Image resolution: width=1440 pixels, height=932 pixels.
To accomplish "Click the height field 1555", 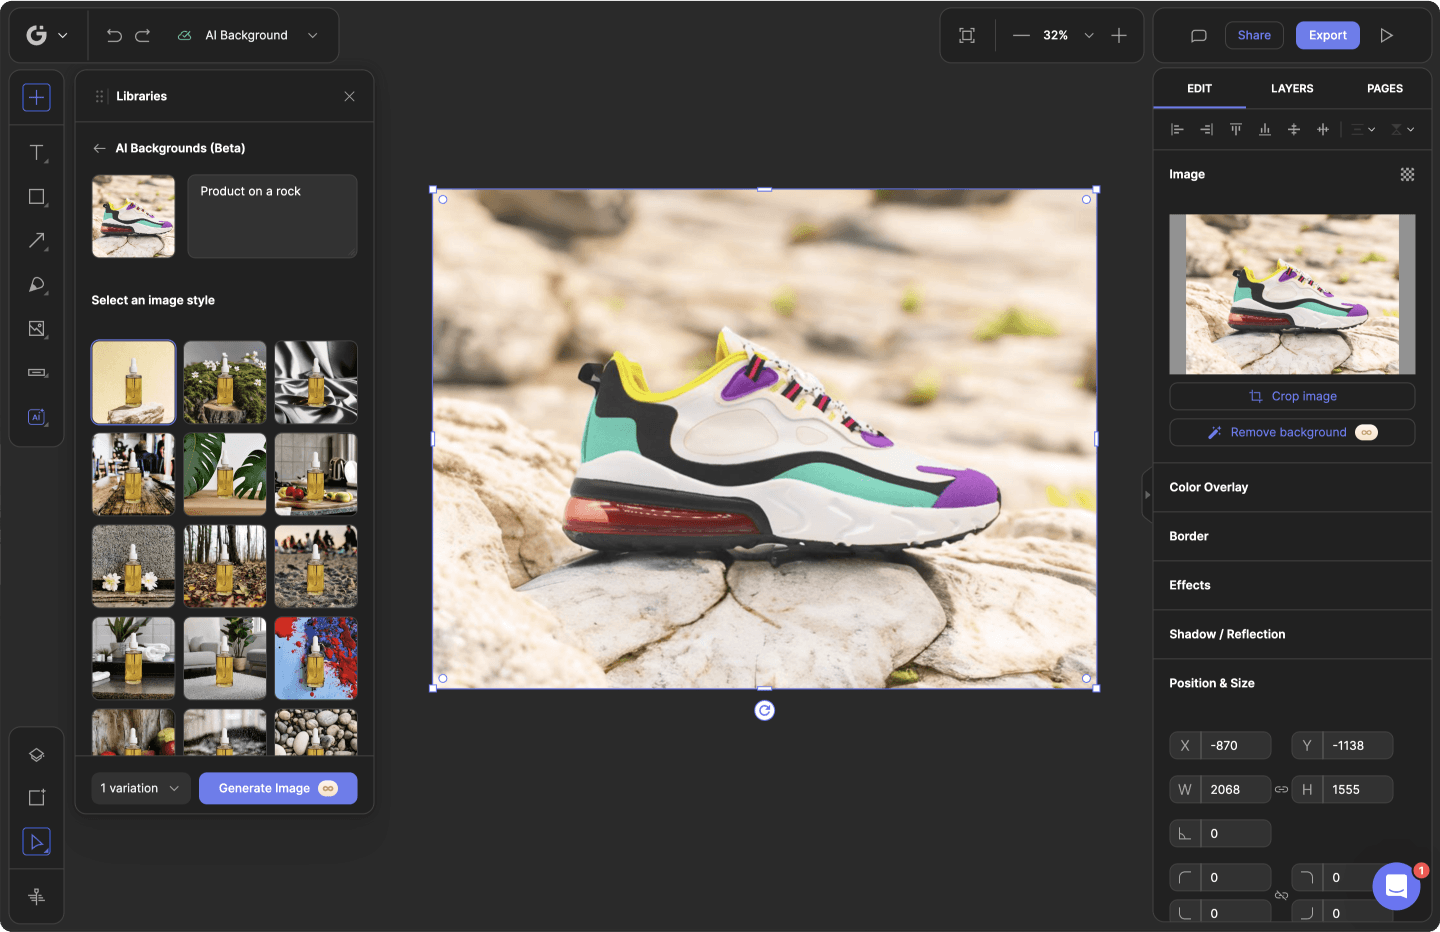I will click(1342, 789).
